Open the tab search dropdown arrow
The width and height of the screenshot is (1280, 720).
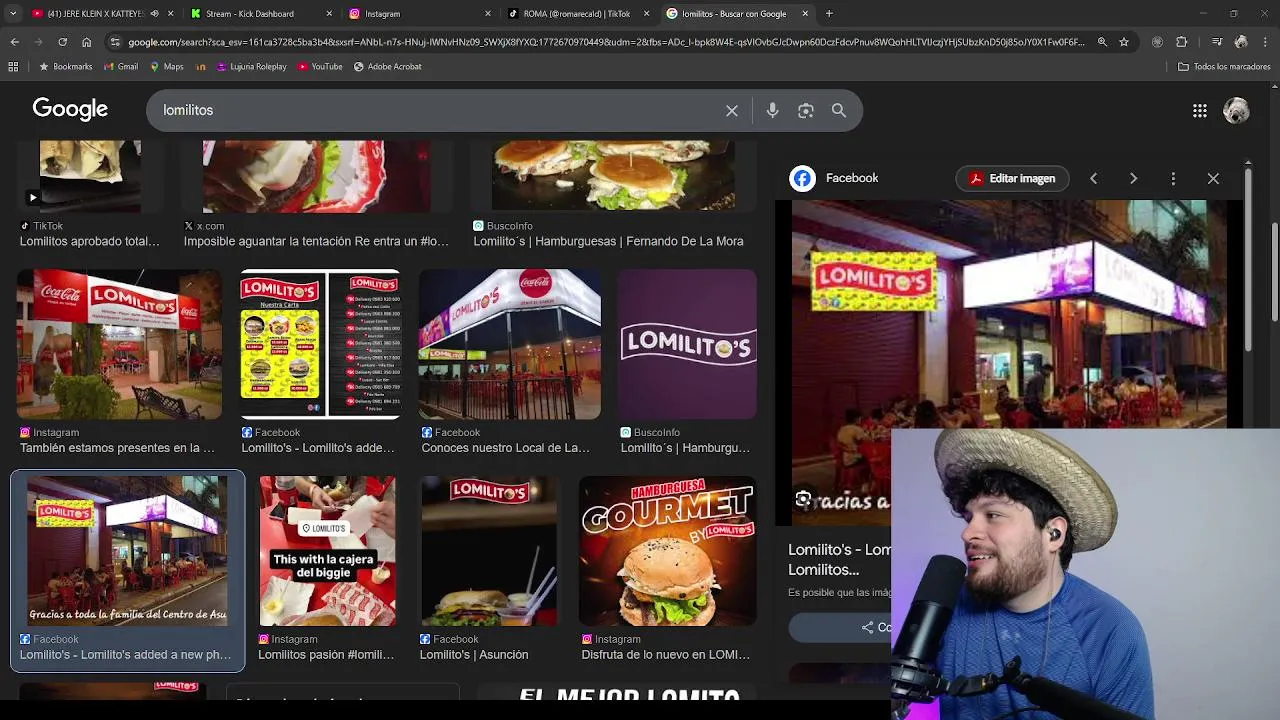pos(13,14)
